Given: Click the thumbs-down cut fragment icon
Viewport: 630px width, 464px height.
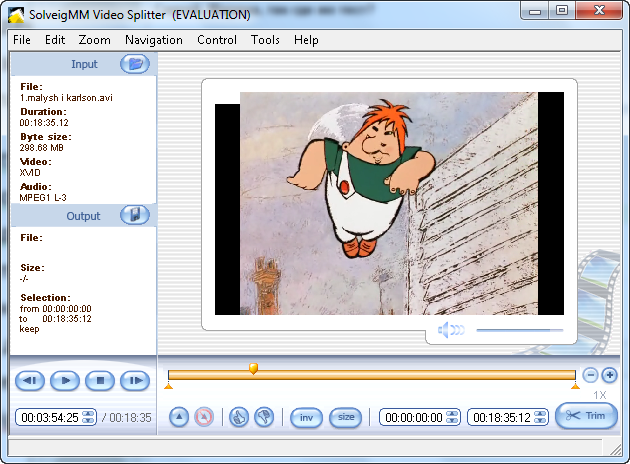Looking at the screenshot, I should pos(264,417).
